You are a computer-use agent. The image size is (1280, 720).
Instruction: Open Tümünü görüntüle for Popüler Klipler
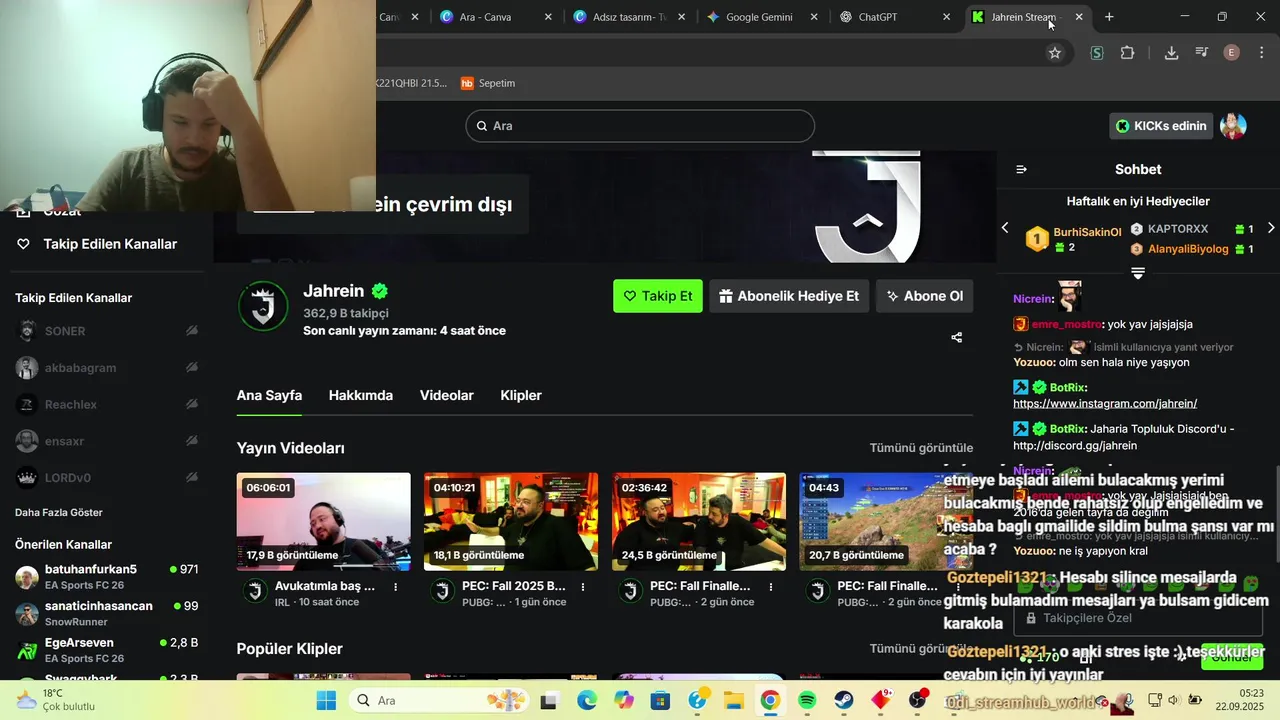921,649
